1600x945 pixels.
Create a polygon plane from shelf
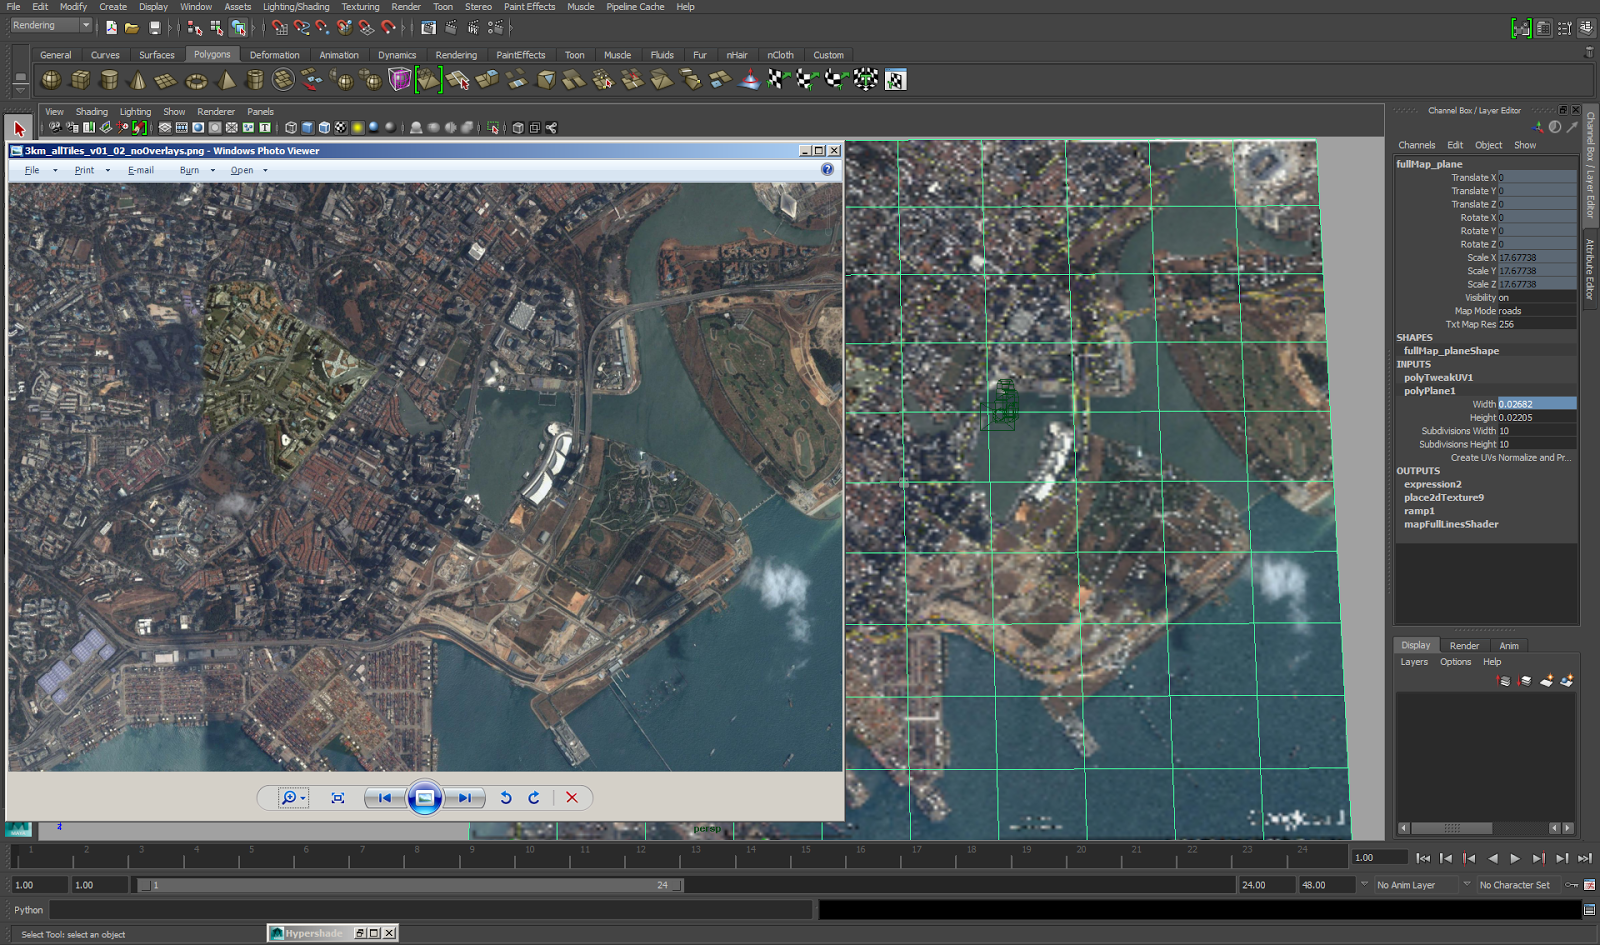tap(167, 80)
